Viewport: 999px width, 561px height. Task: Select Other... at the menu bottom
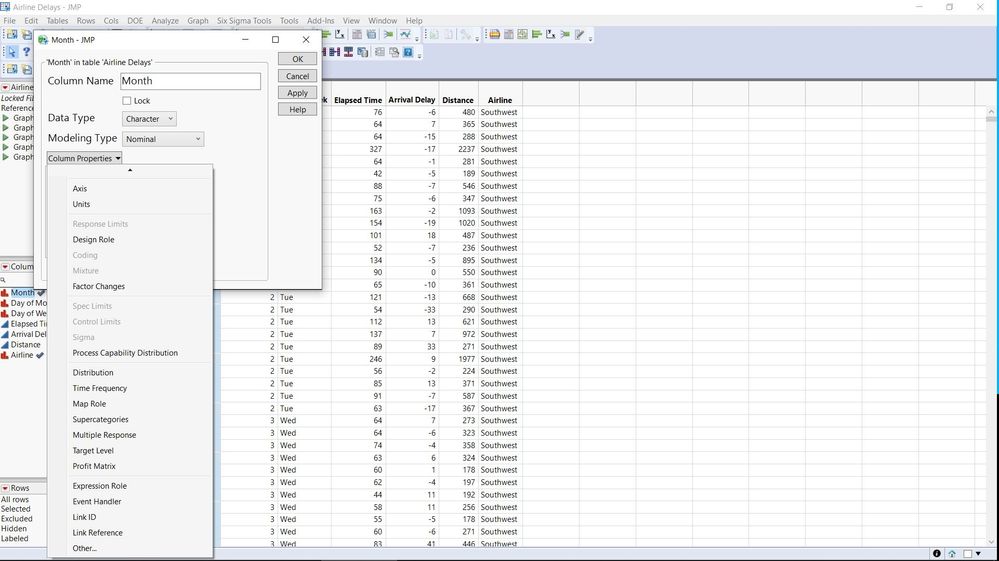point(84,548)
